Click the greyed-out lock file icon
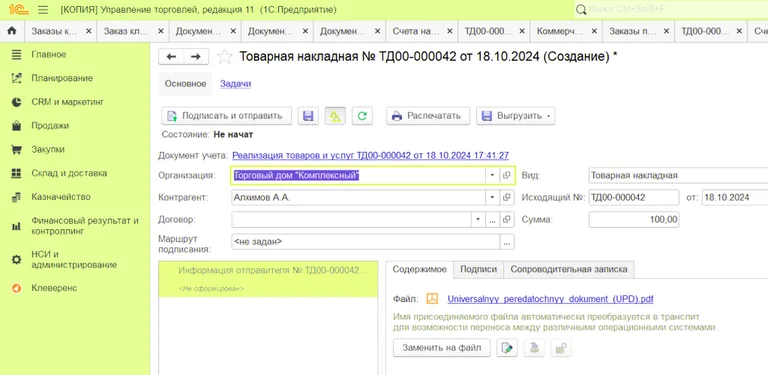This screenshot has height=375, width=768. tap(560, 348)
